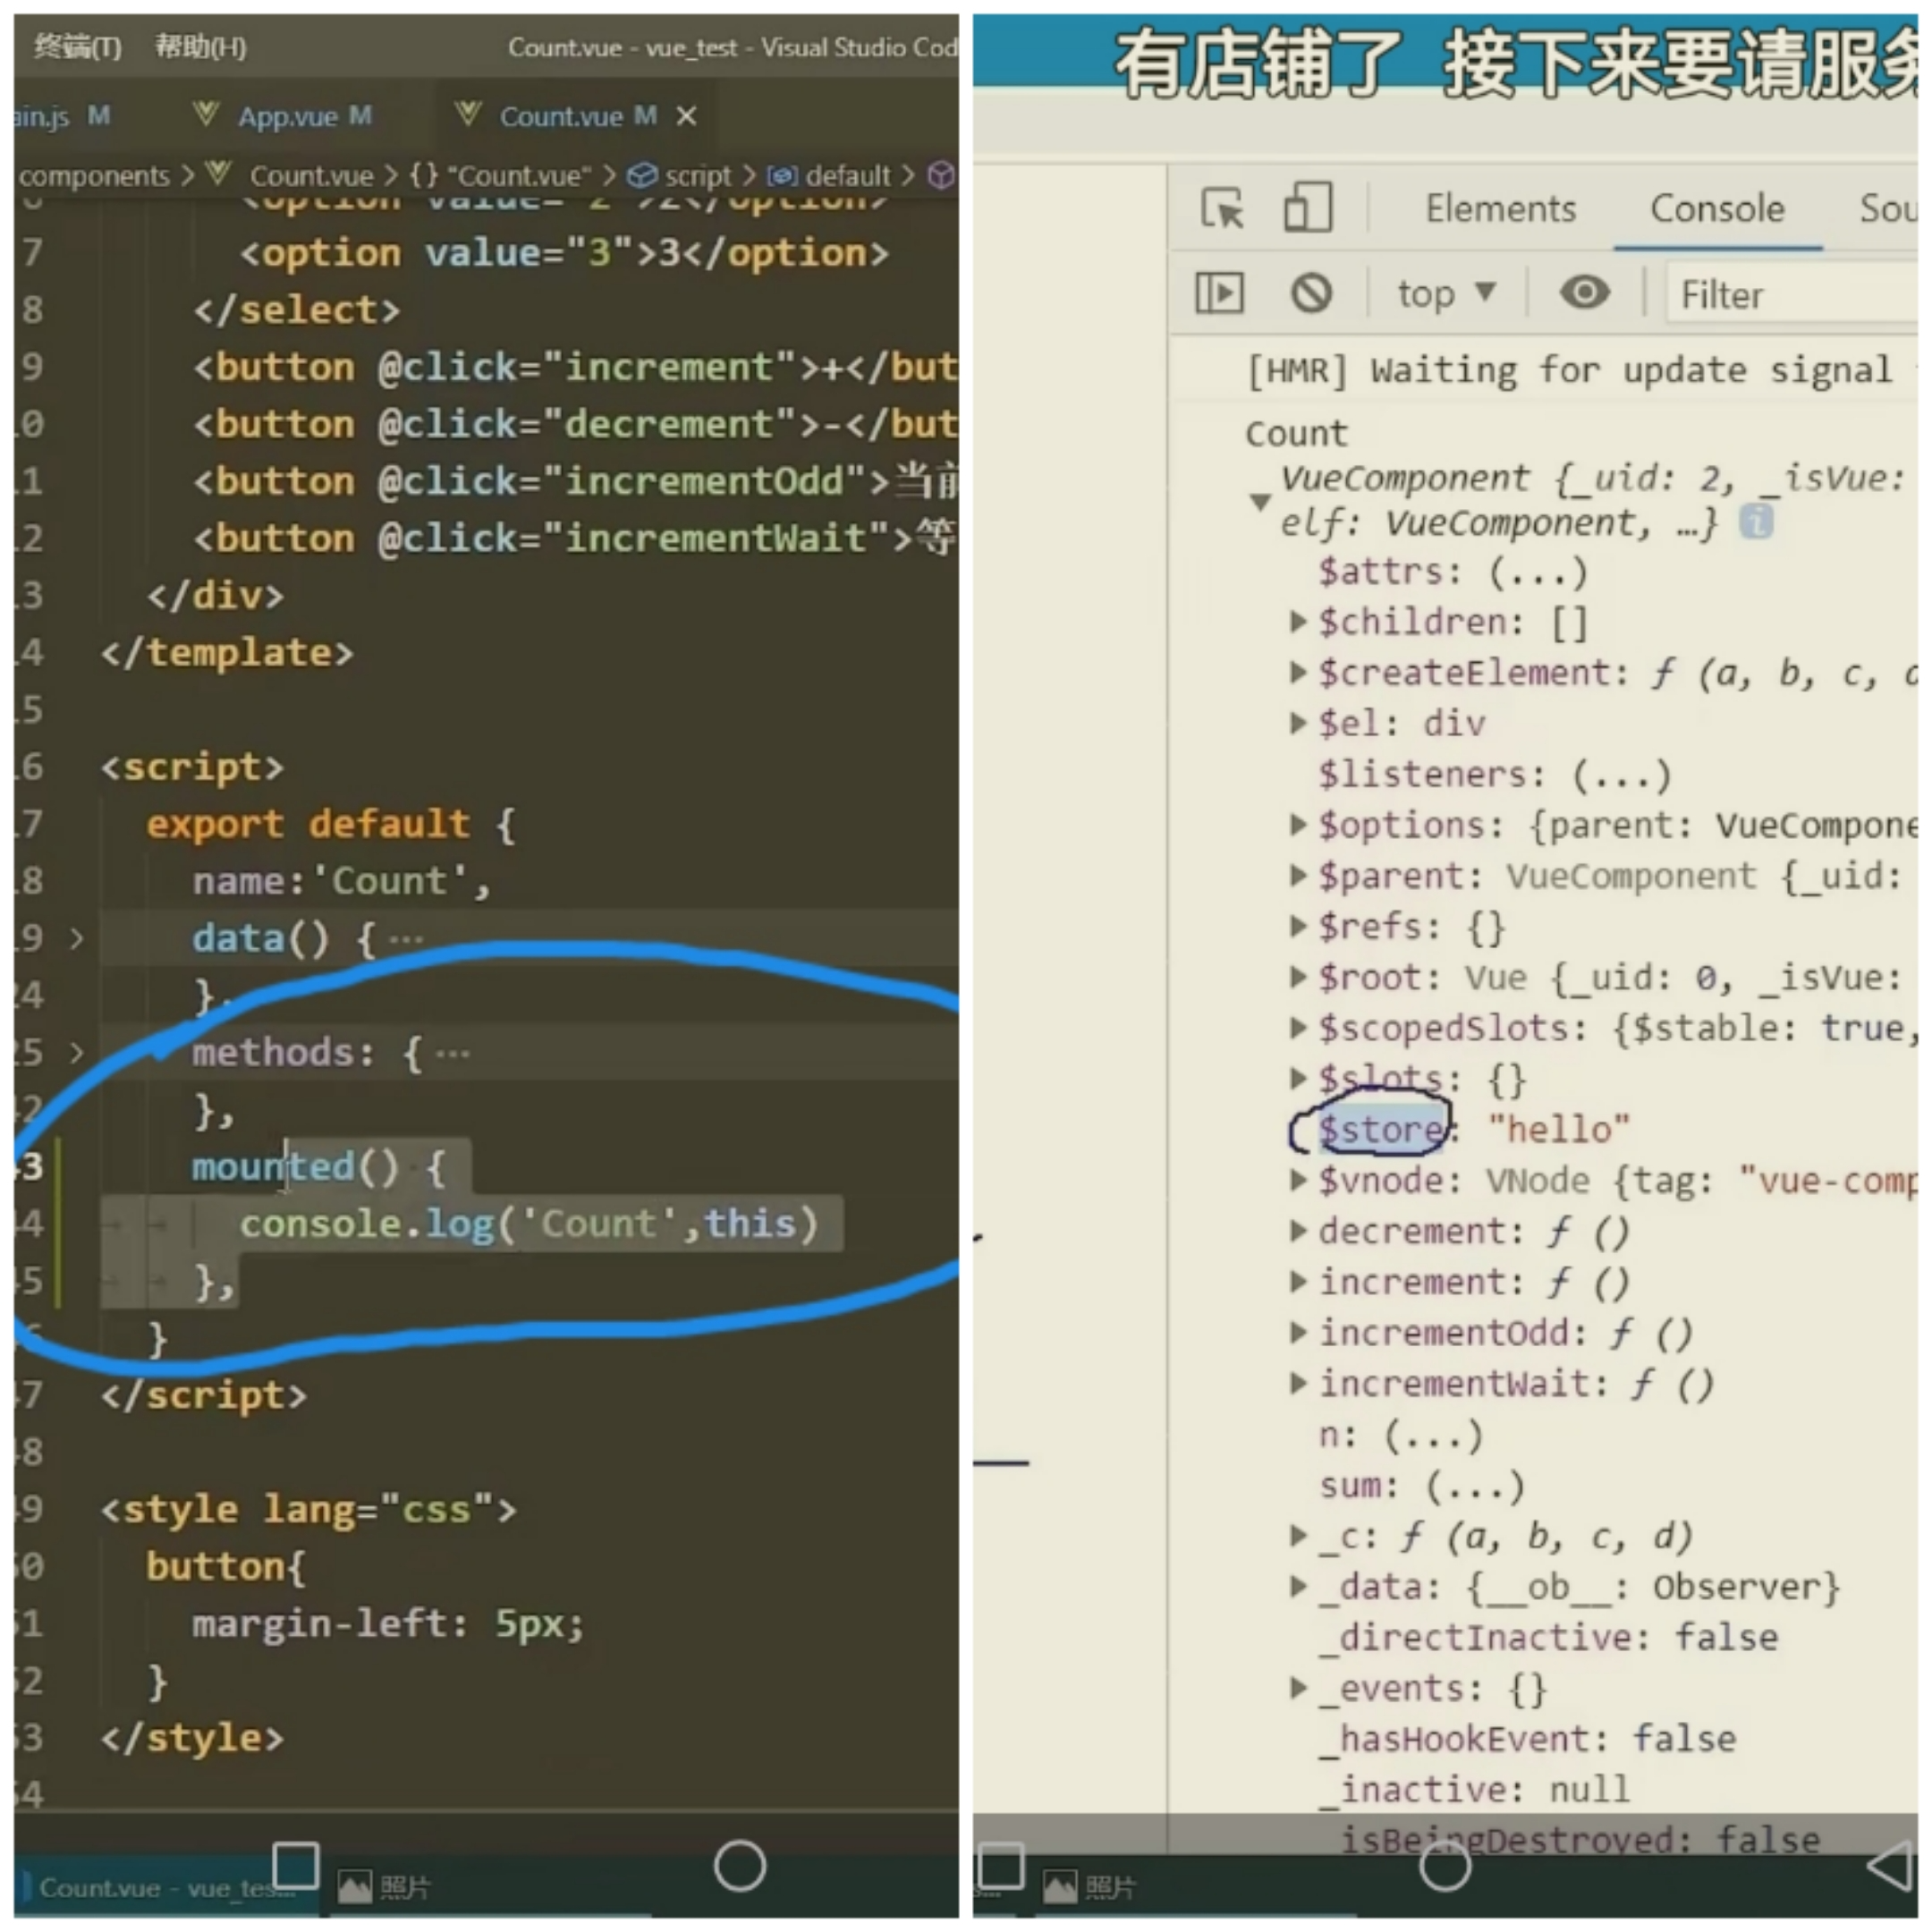1932x1932 pixels.
Task: Click the $store property in console
Action: tap(1380, 1129)
